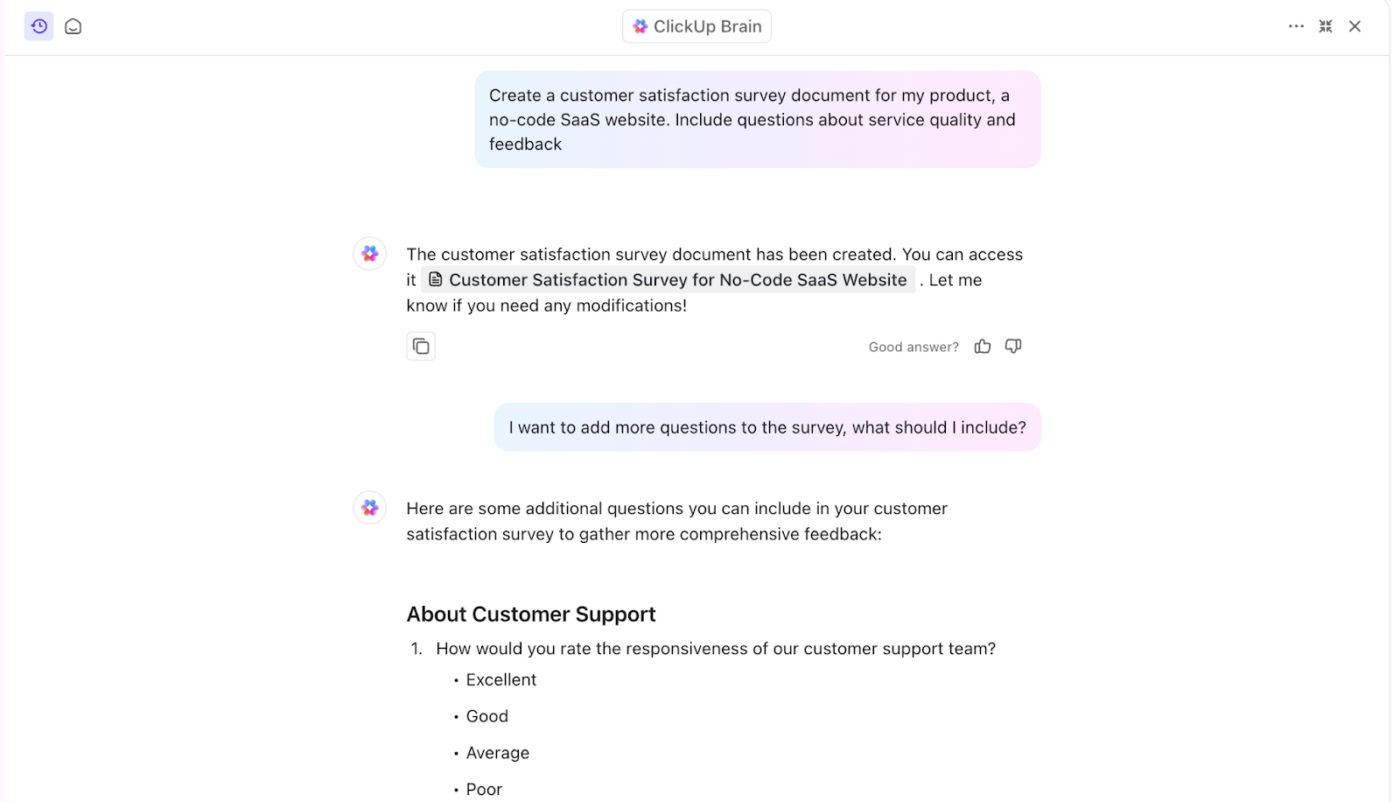Copy the first answer with copy icon
1400x802 pixels.
point(421,346)
